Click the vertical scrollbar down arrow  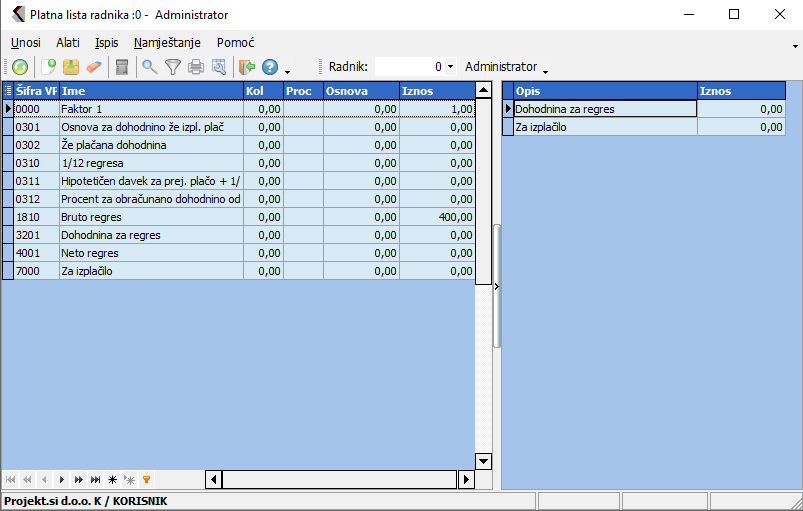[484, 461]
